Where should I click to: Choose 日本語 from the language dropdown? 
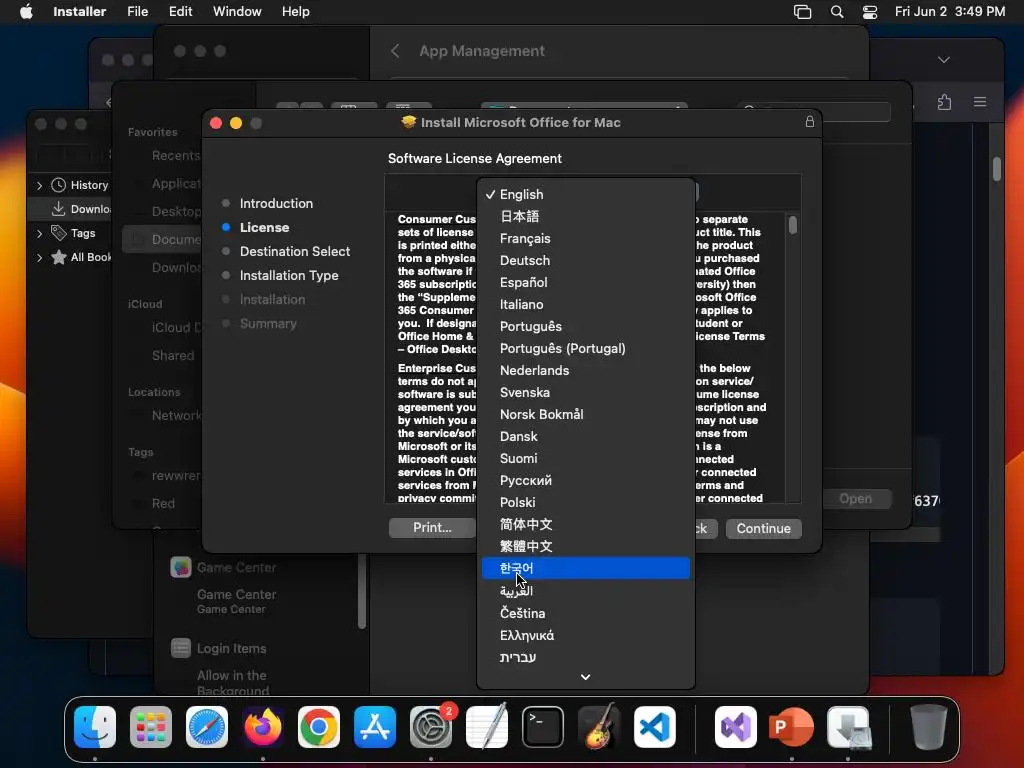point(585,216)
